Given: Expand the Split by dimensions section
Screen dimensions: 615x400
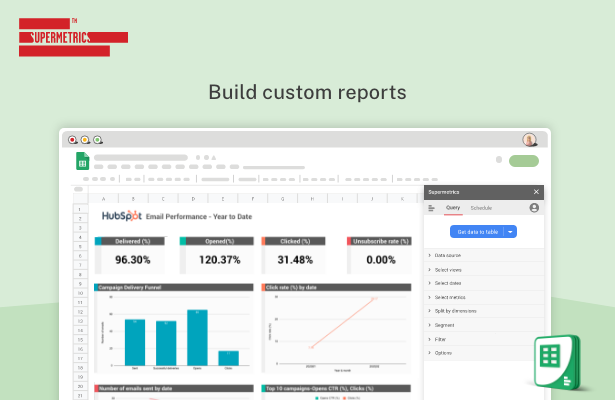Looking at the screenshot, I should tap(484, 311).
